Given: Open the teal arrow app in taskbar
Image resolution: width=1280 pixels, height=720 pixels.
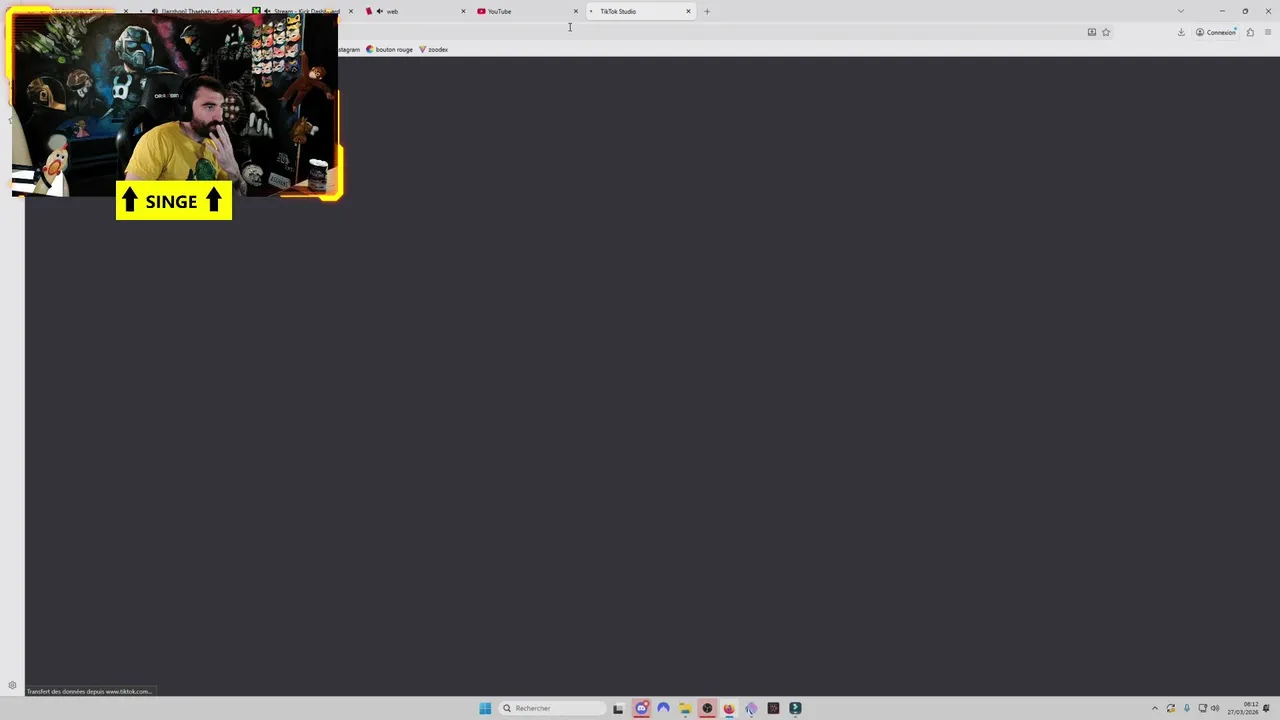Looking at the screenshot, I should (x=795, y=708).
